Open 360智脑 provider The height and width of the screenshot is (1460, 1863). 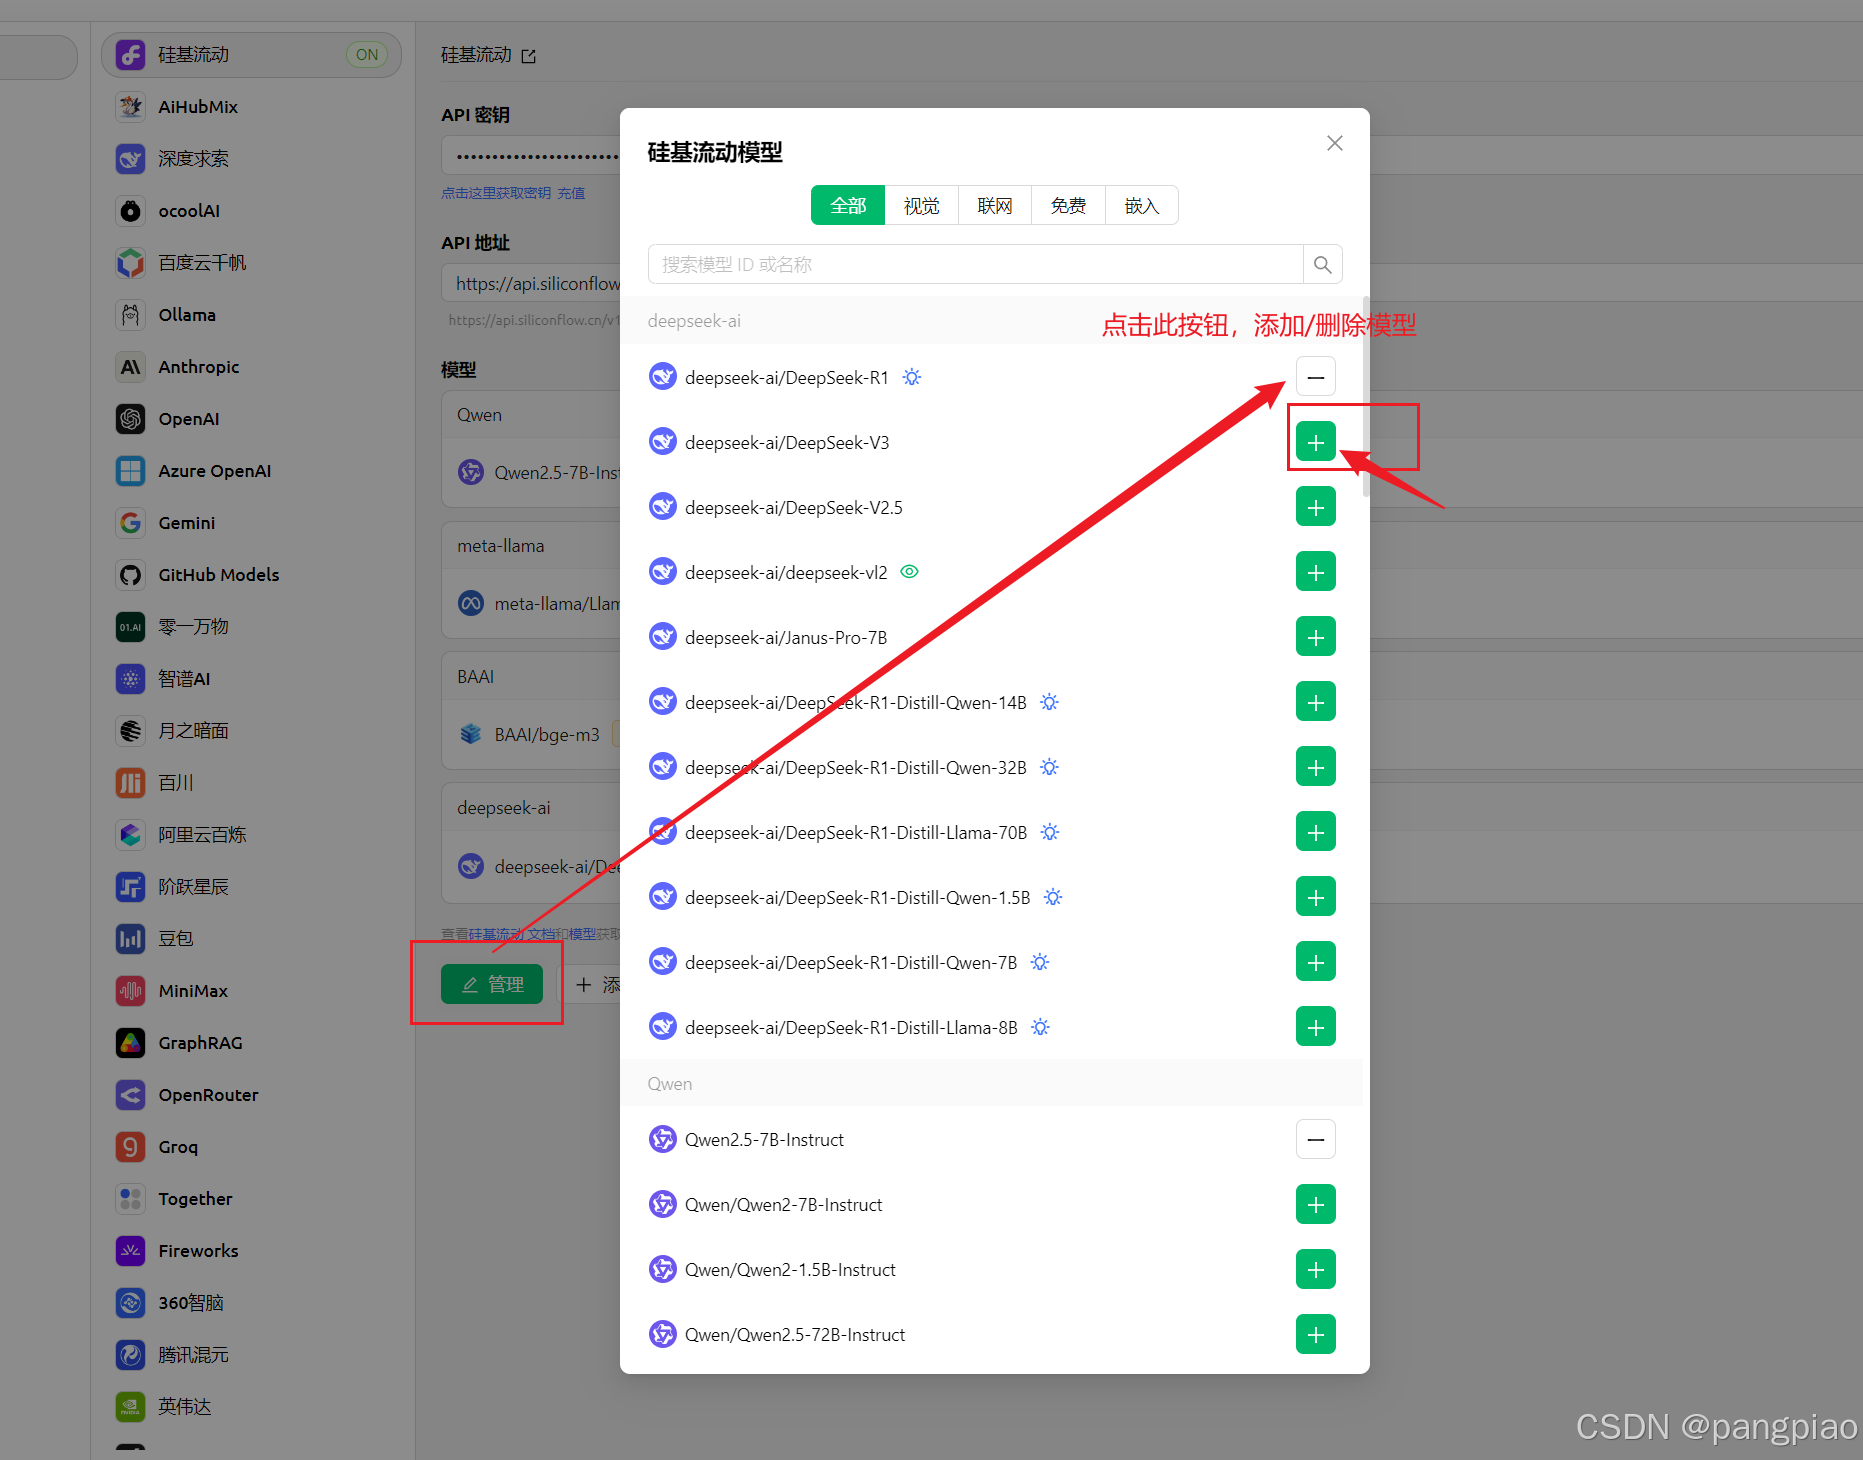[250, 1303]
